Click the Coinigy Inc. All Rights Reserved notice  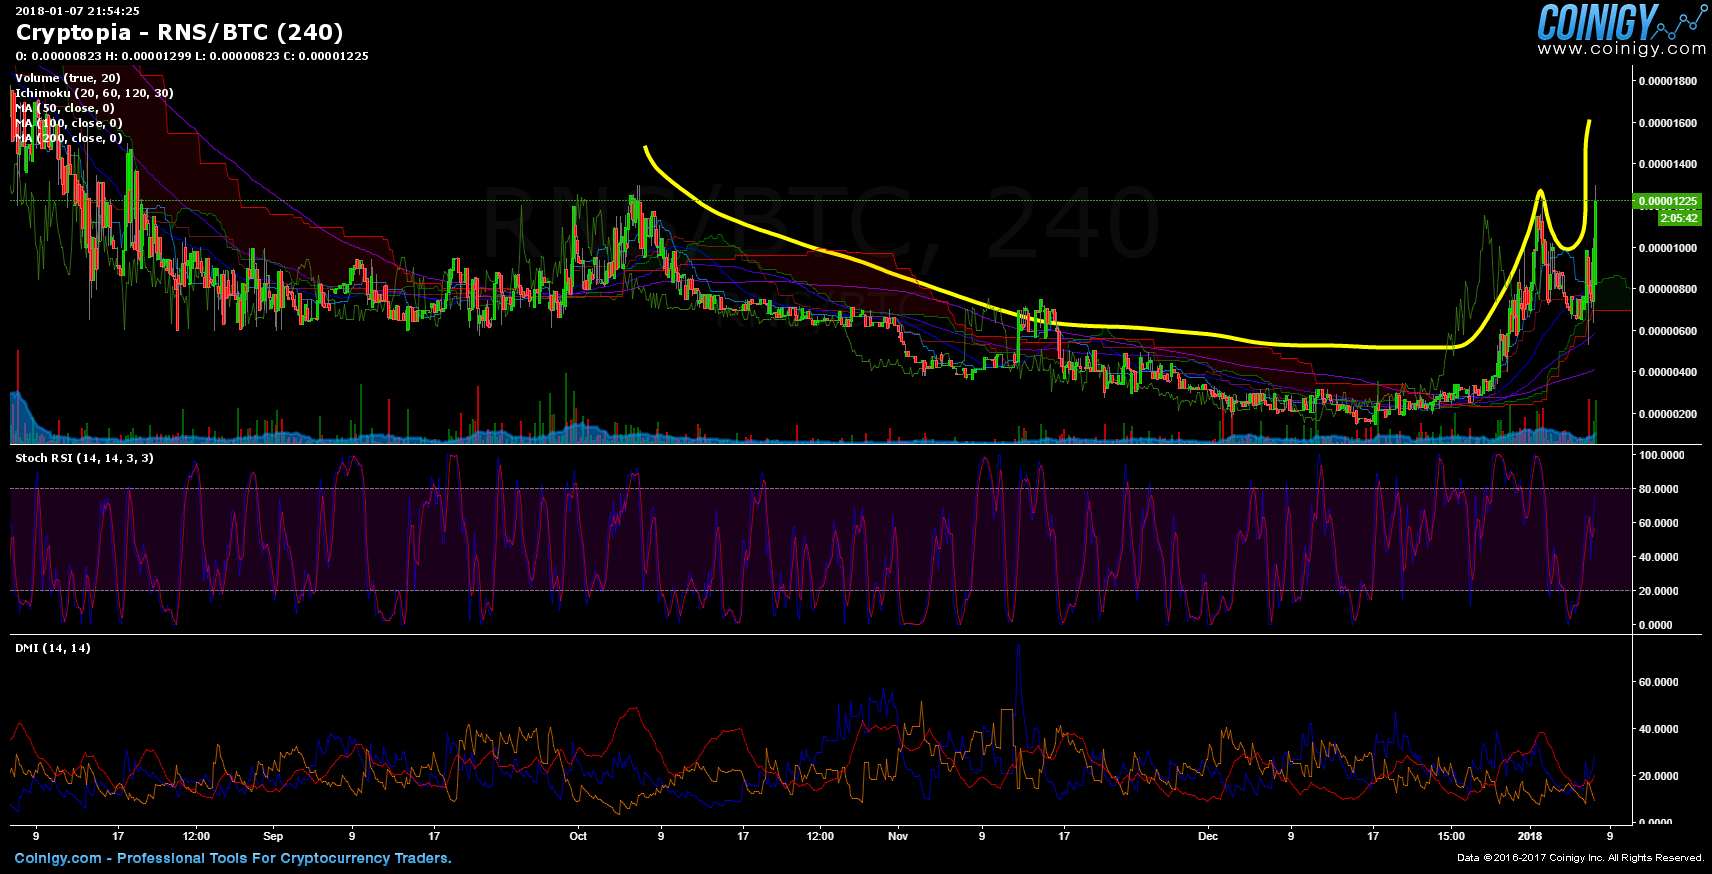[1581, 858]
